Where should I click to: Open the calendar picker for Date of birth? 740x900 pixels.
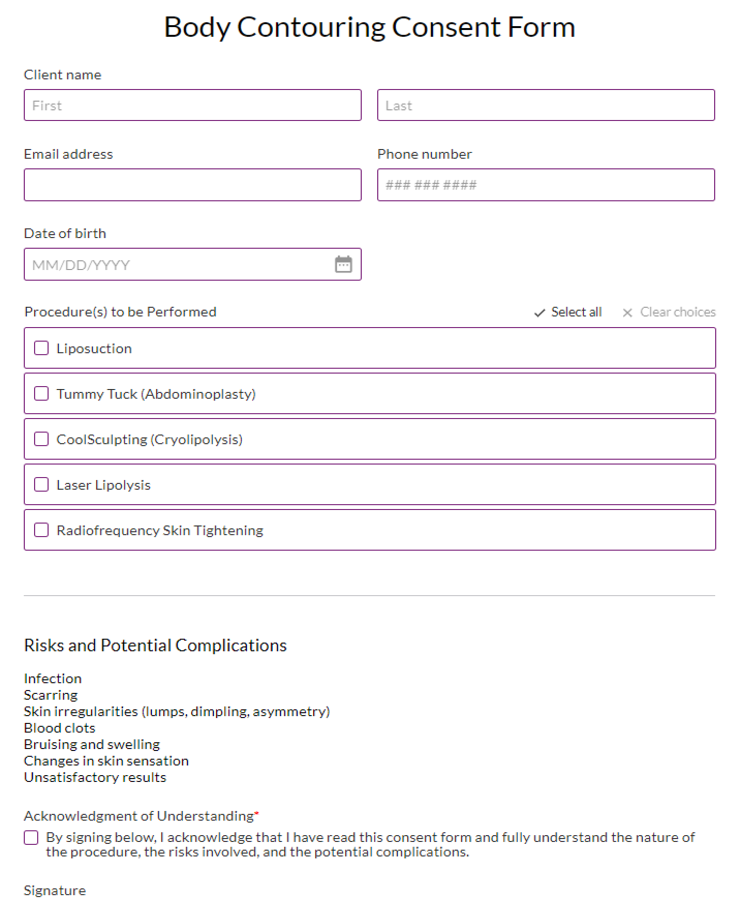click(344, 263)
